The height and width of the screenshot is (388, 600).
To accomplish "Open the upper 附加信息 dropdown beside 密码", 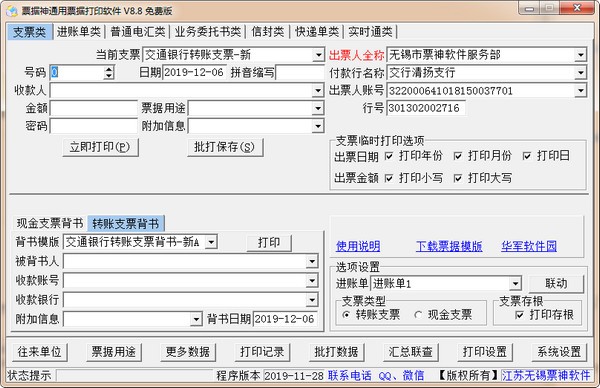I will point(318,126).
